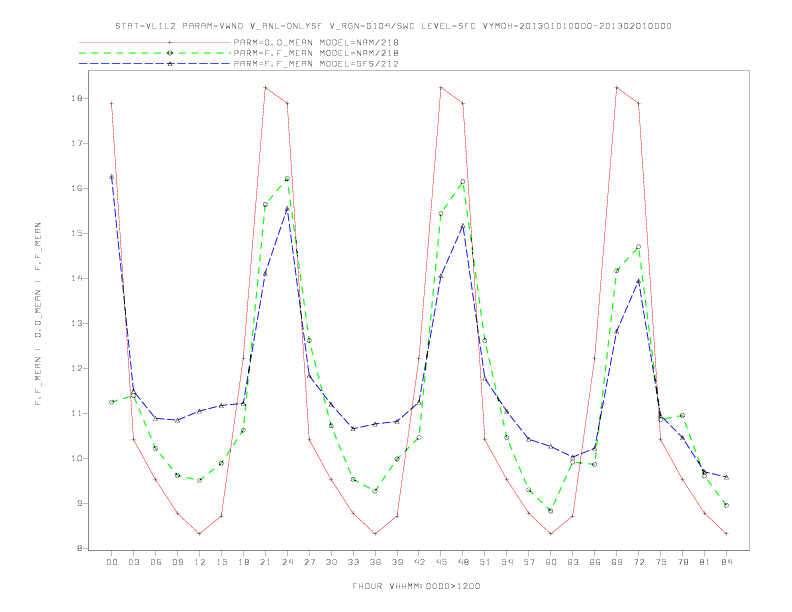
Task: Click green NAM circle marker at forecast hour 00
Action: pos(112,402)
